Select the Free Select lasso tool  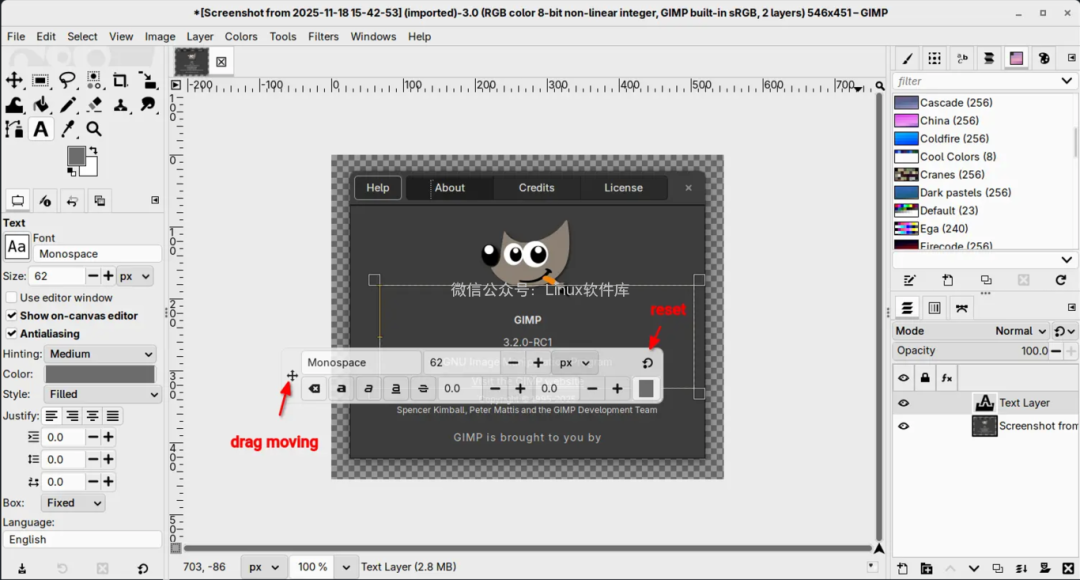pyautogui.click(x=67, y=81)
